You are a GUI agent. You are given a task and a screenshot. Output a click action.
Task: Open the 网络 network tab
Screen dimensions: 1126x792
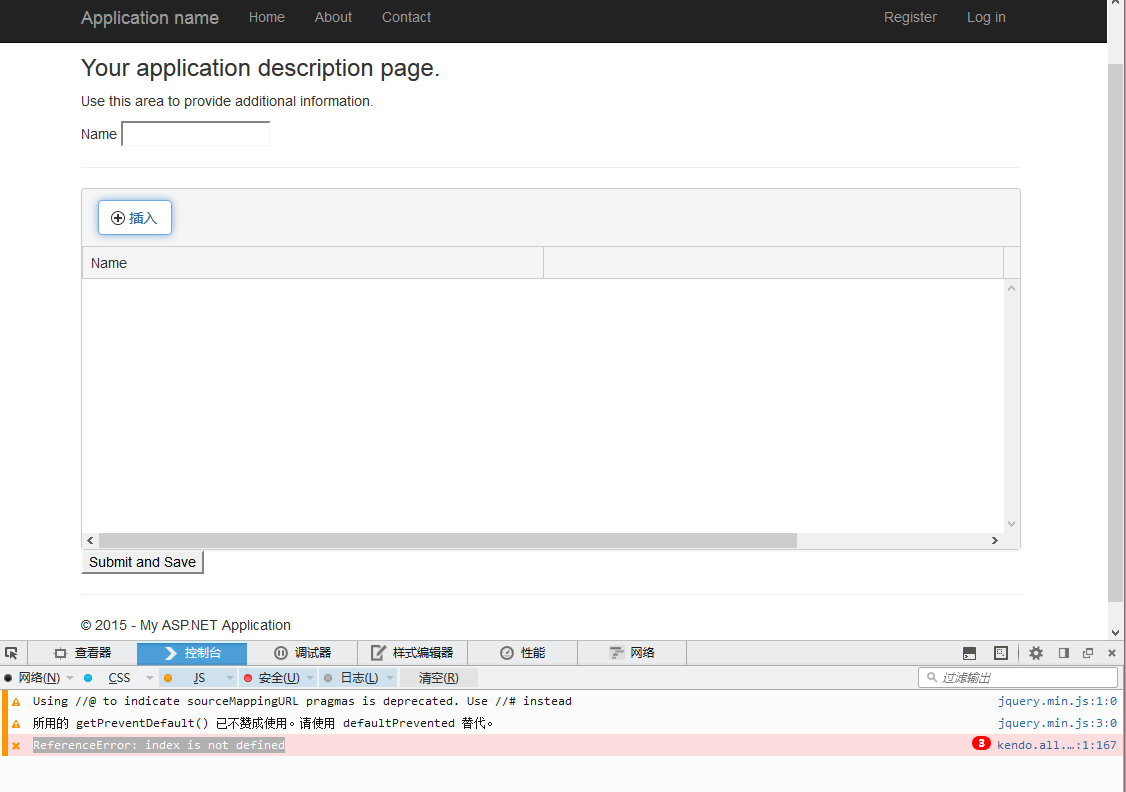(x=632, y=653)
